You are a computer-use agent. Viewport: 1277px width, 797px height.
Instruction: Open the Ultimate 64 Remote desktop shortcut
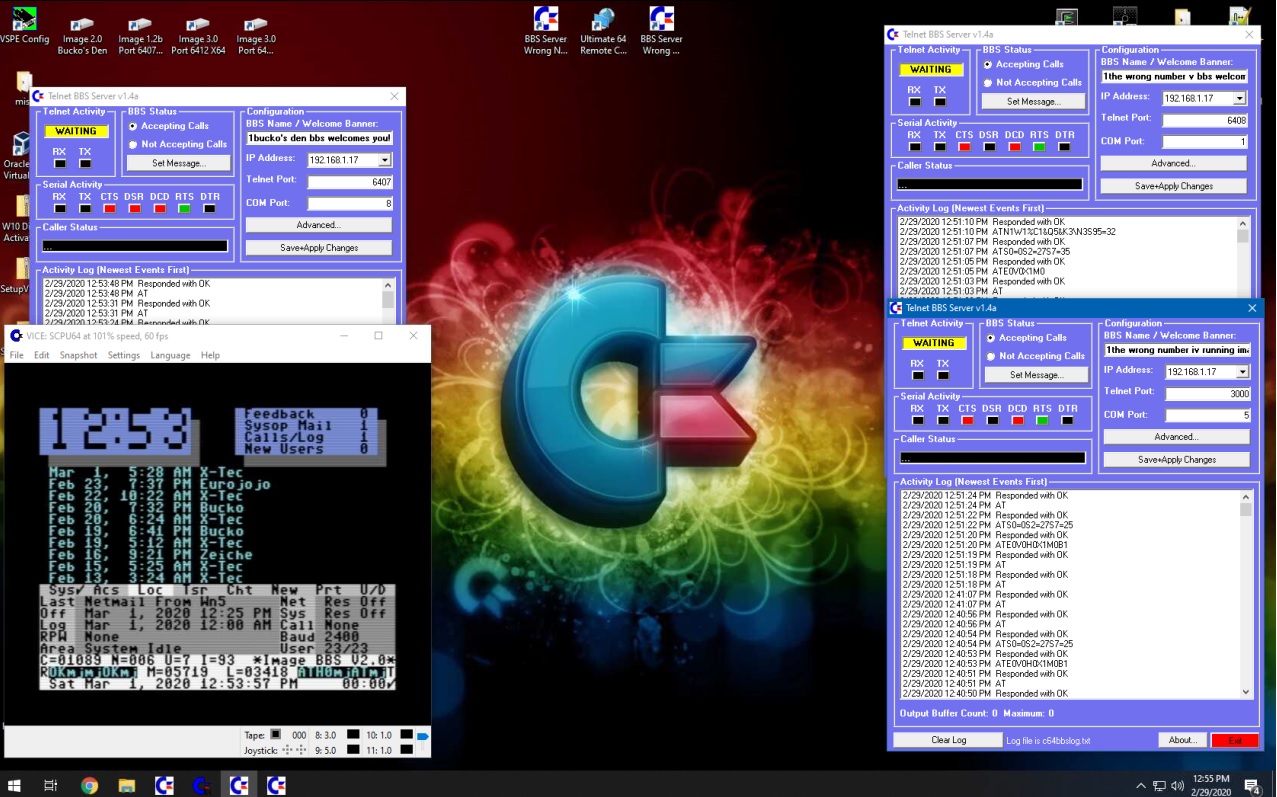pyautogui.click(x=603, y=30)
